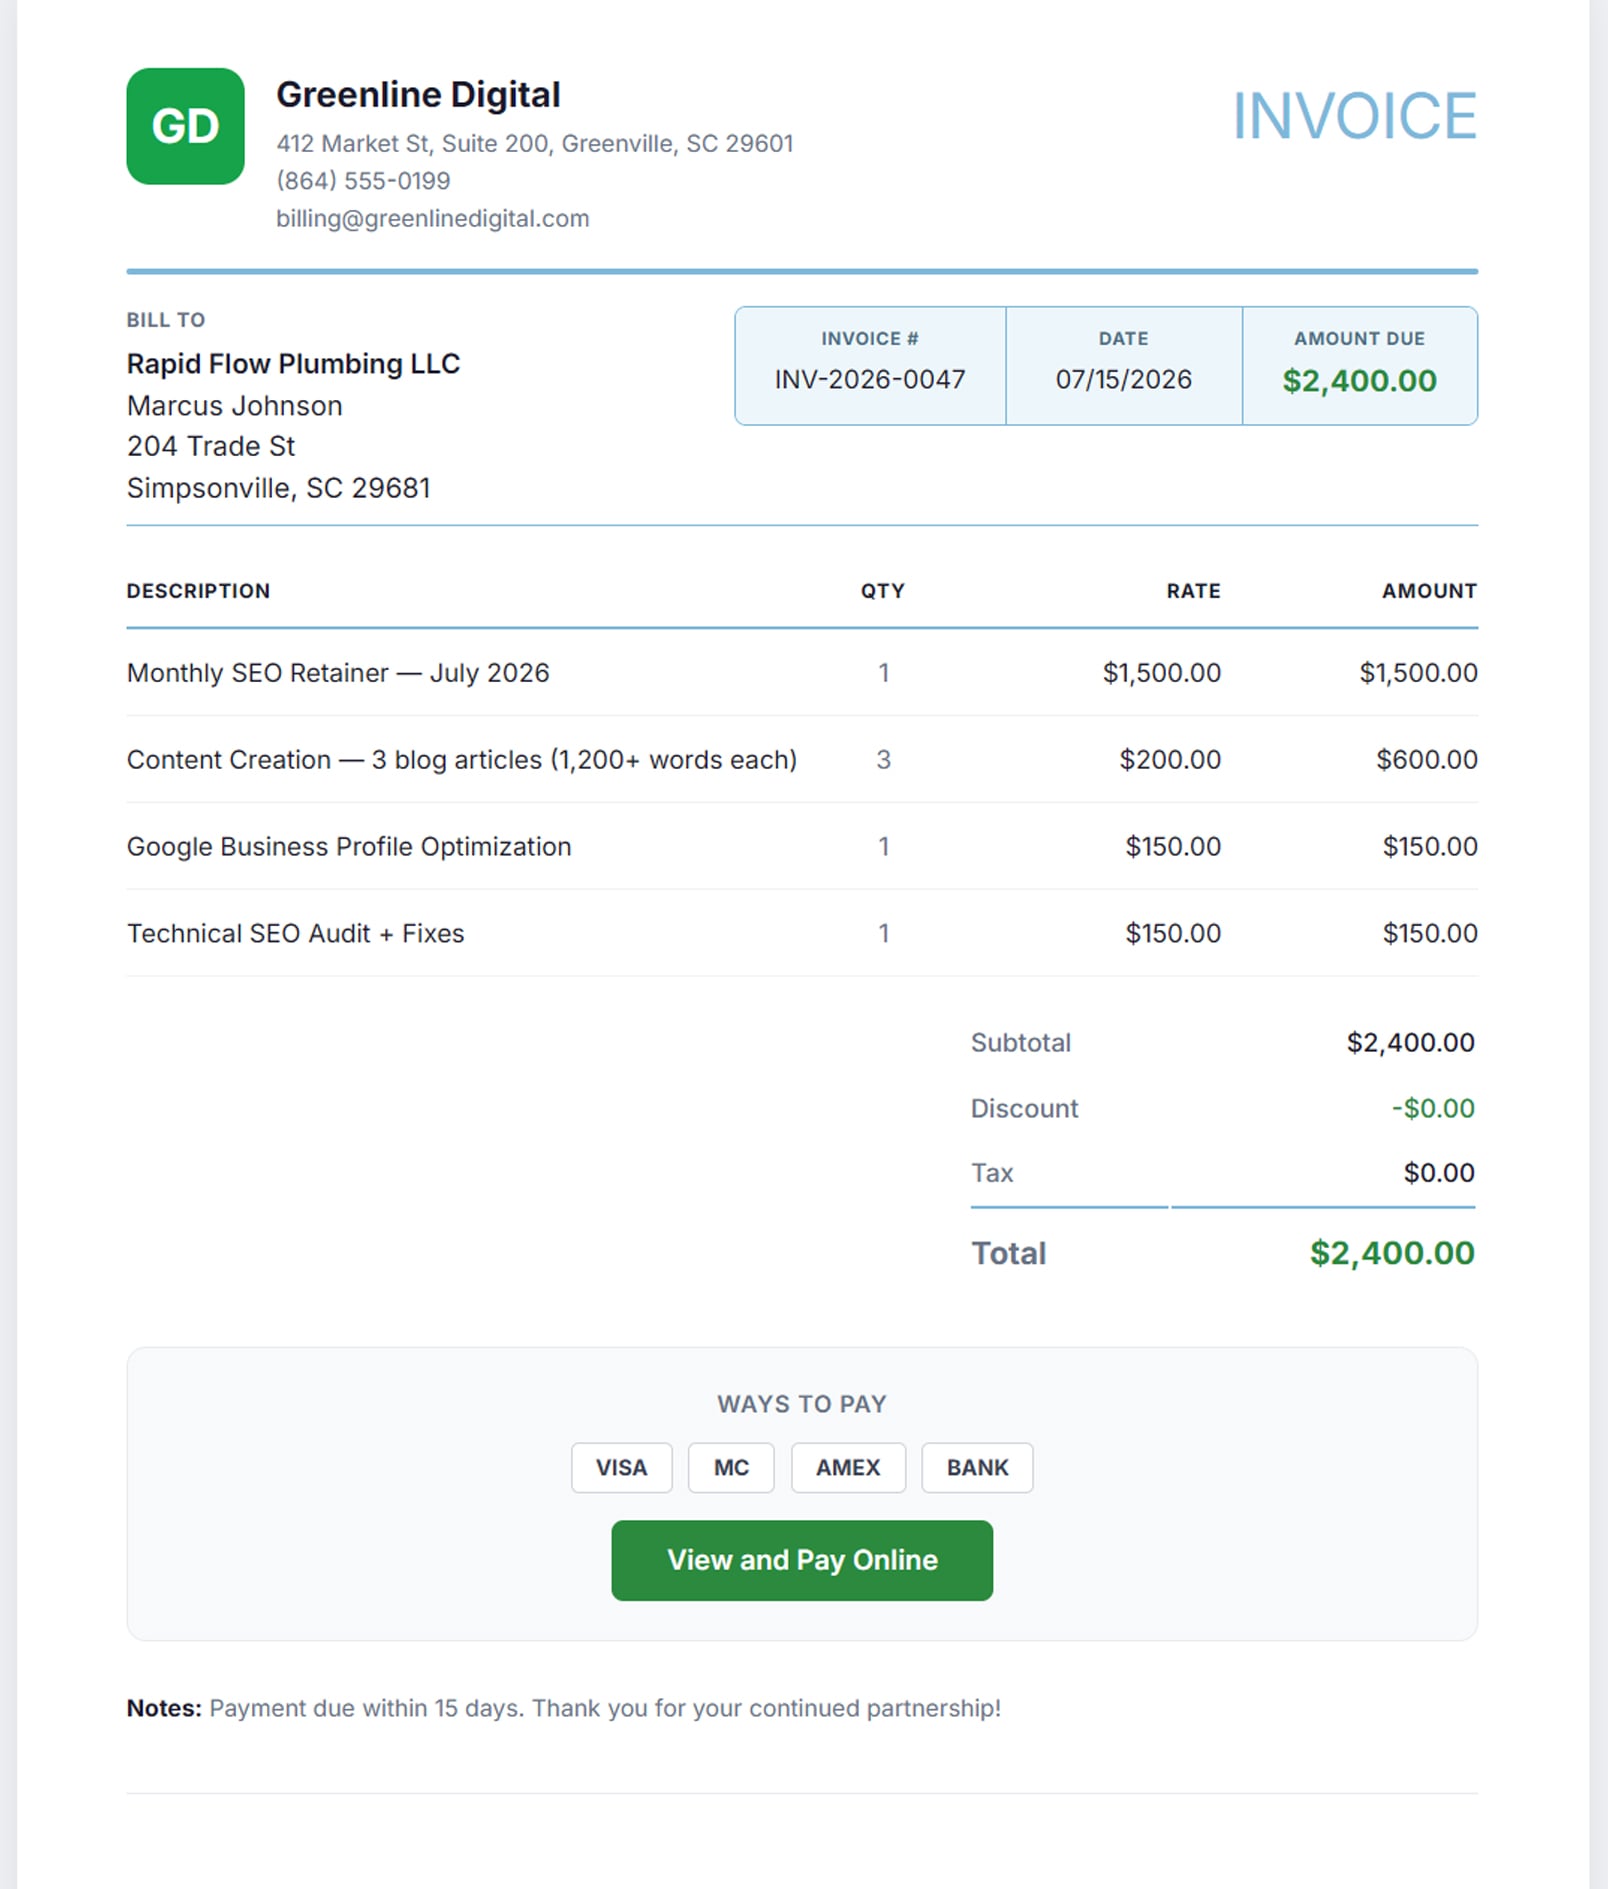
Task: Click the phone number (864) 555-0199
Action: pyautogui.click(x=363, y=181)
